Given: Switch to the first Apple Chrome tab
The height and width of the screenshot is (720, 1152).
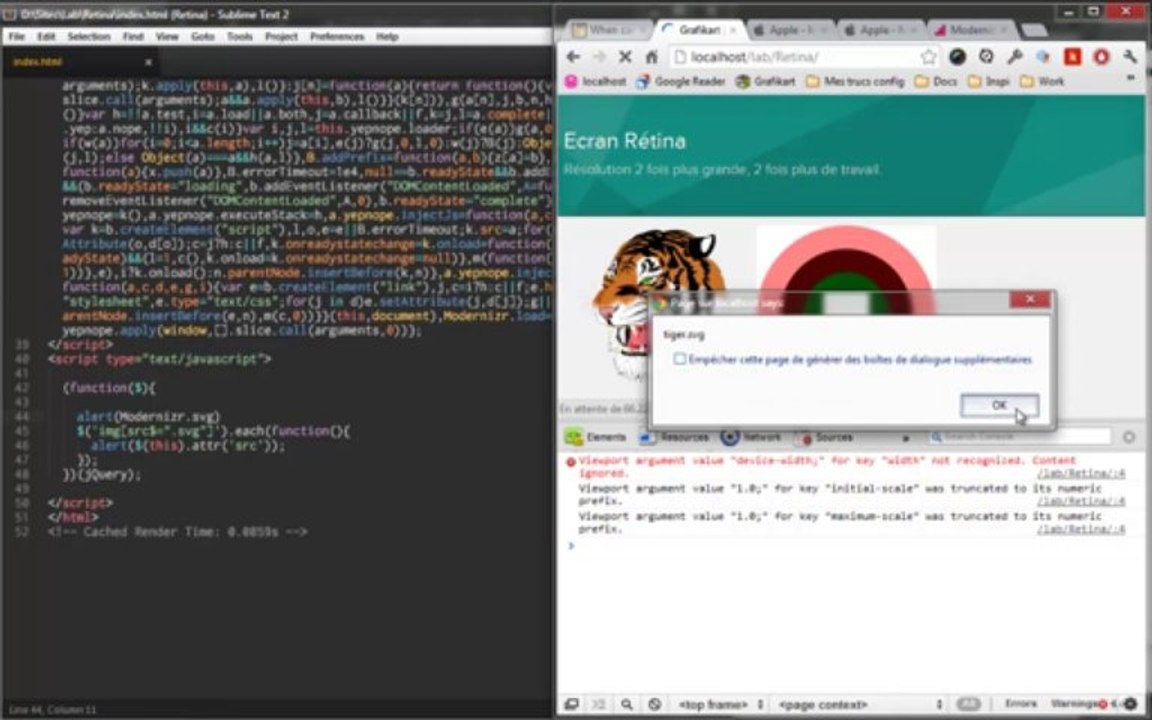Looking at the screenshot, I should pos(791,30).
